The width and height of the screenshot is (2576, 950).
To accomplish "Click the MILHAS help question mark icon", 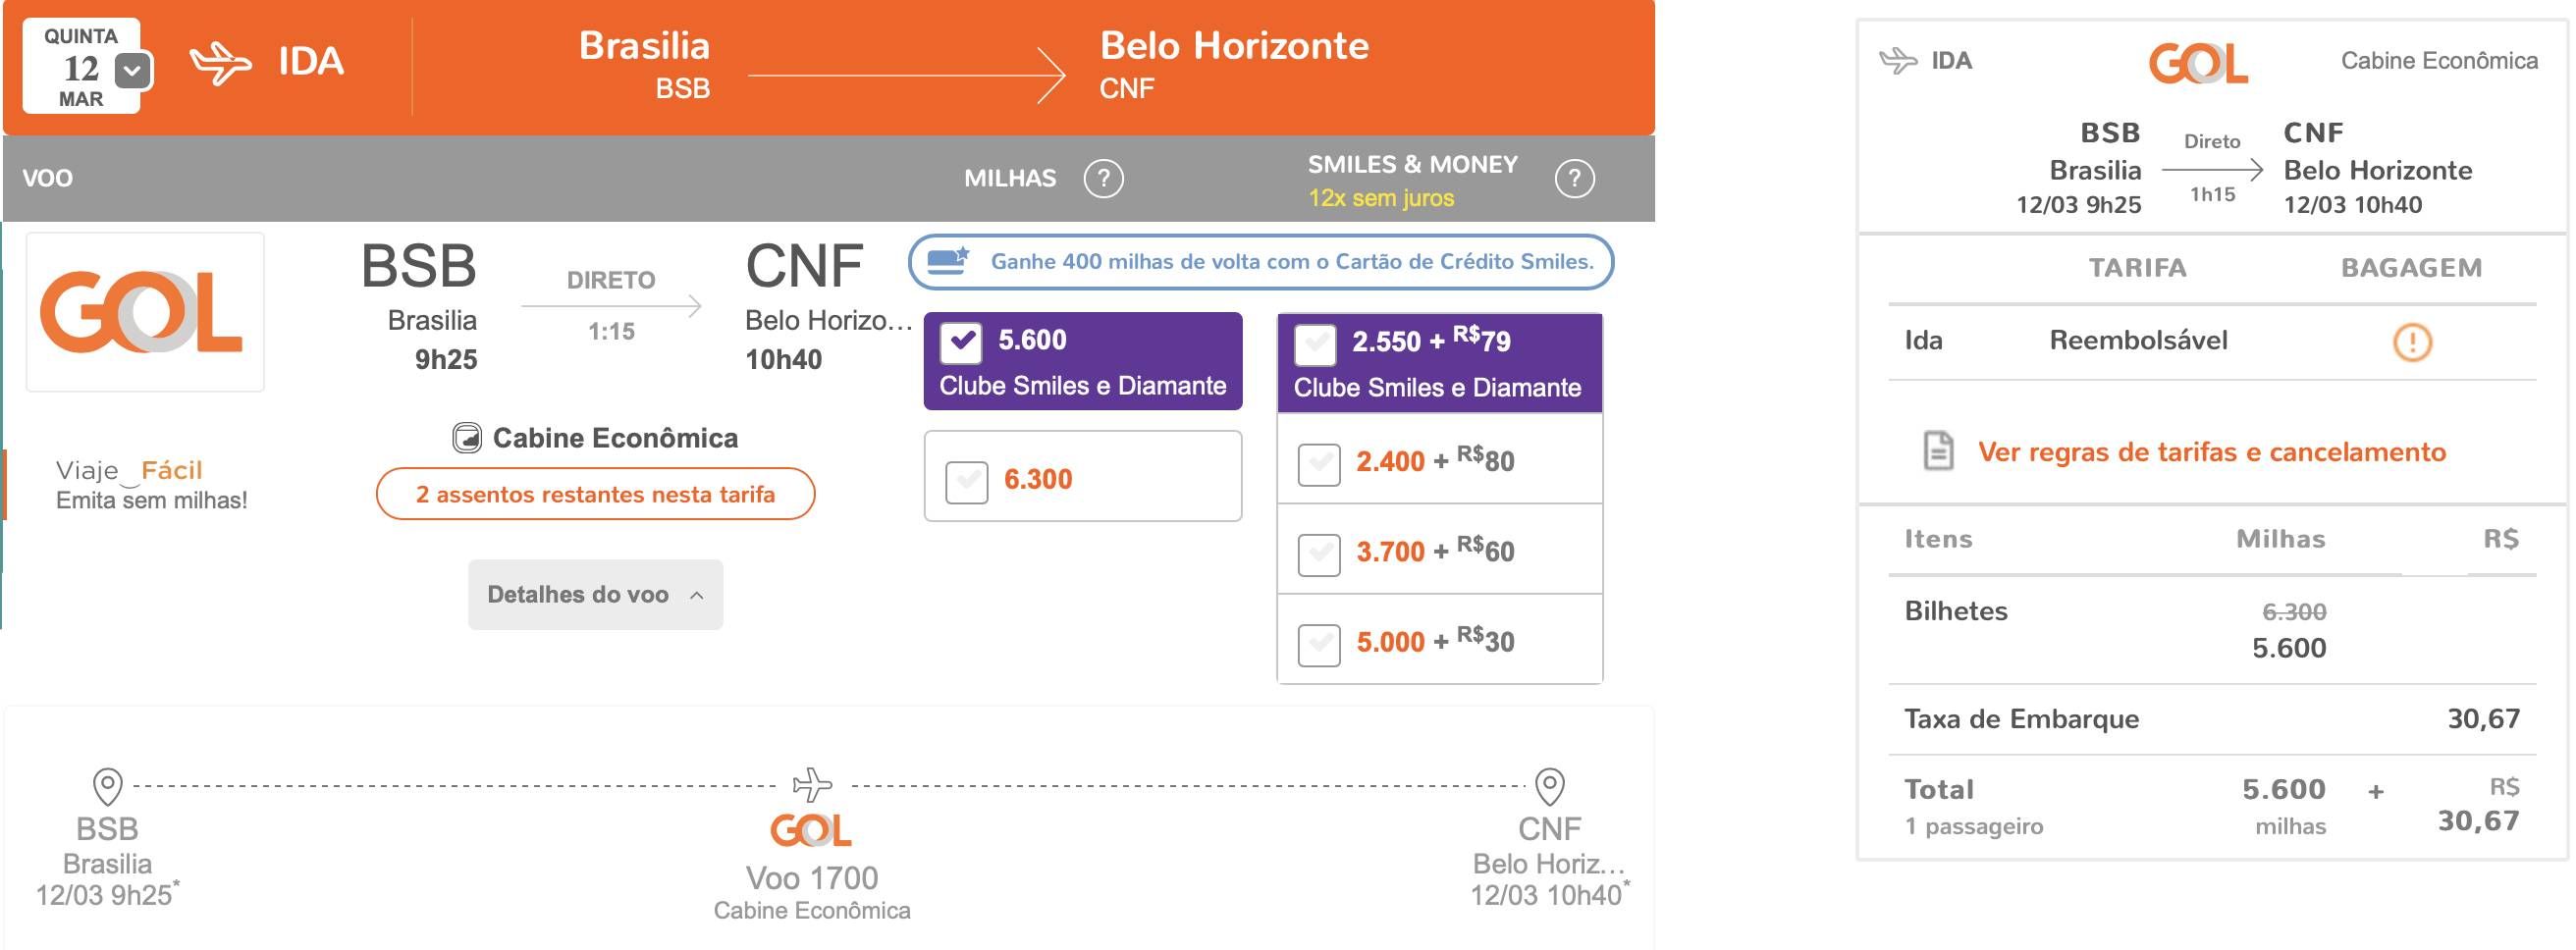I will [1103, 179].
